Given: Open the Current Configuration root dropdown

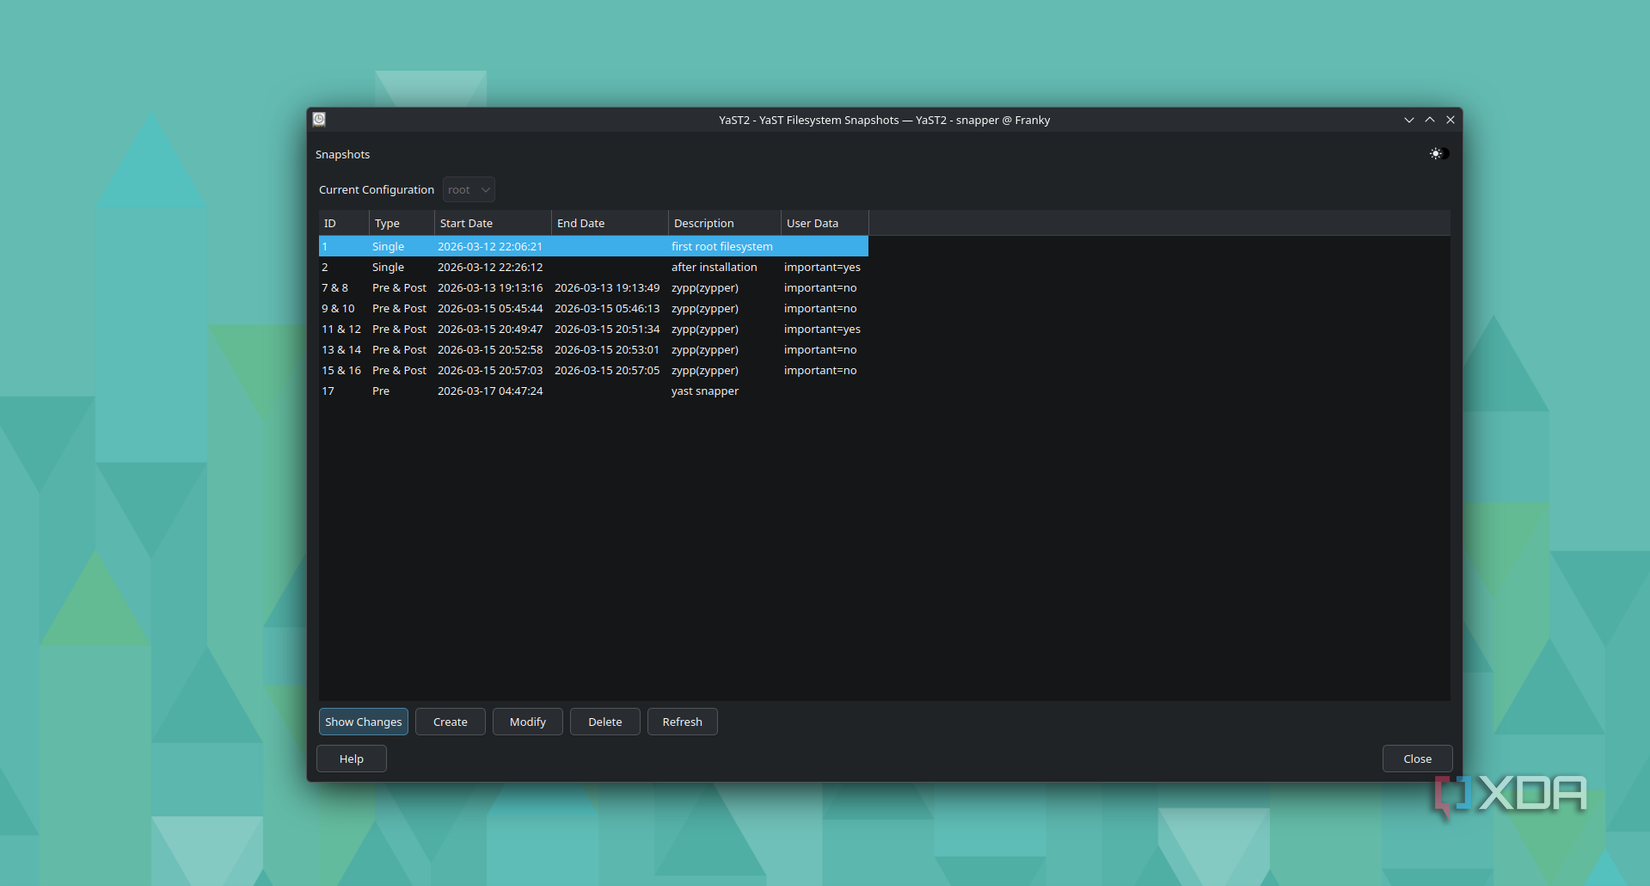Looking at the screenshot, I should [468, 189].
